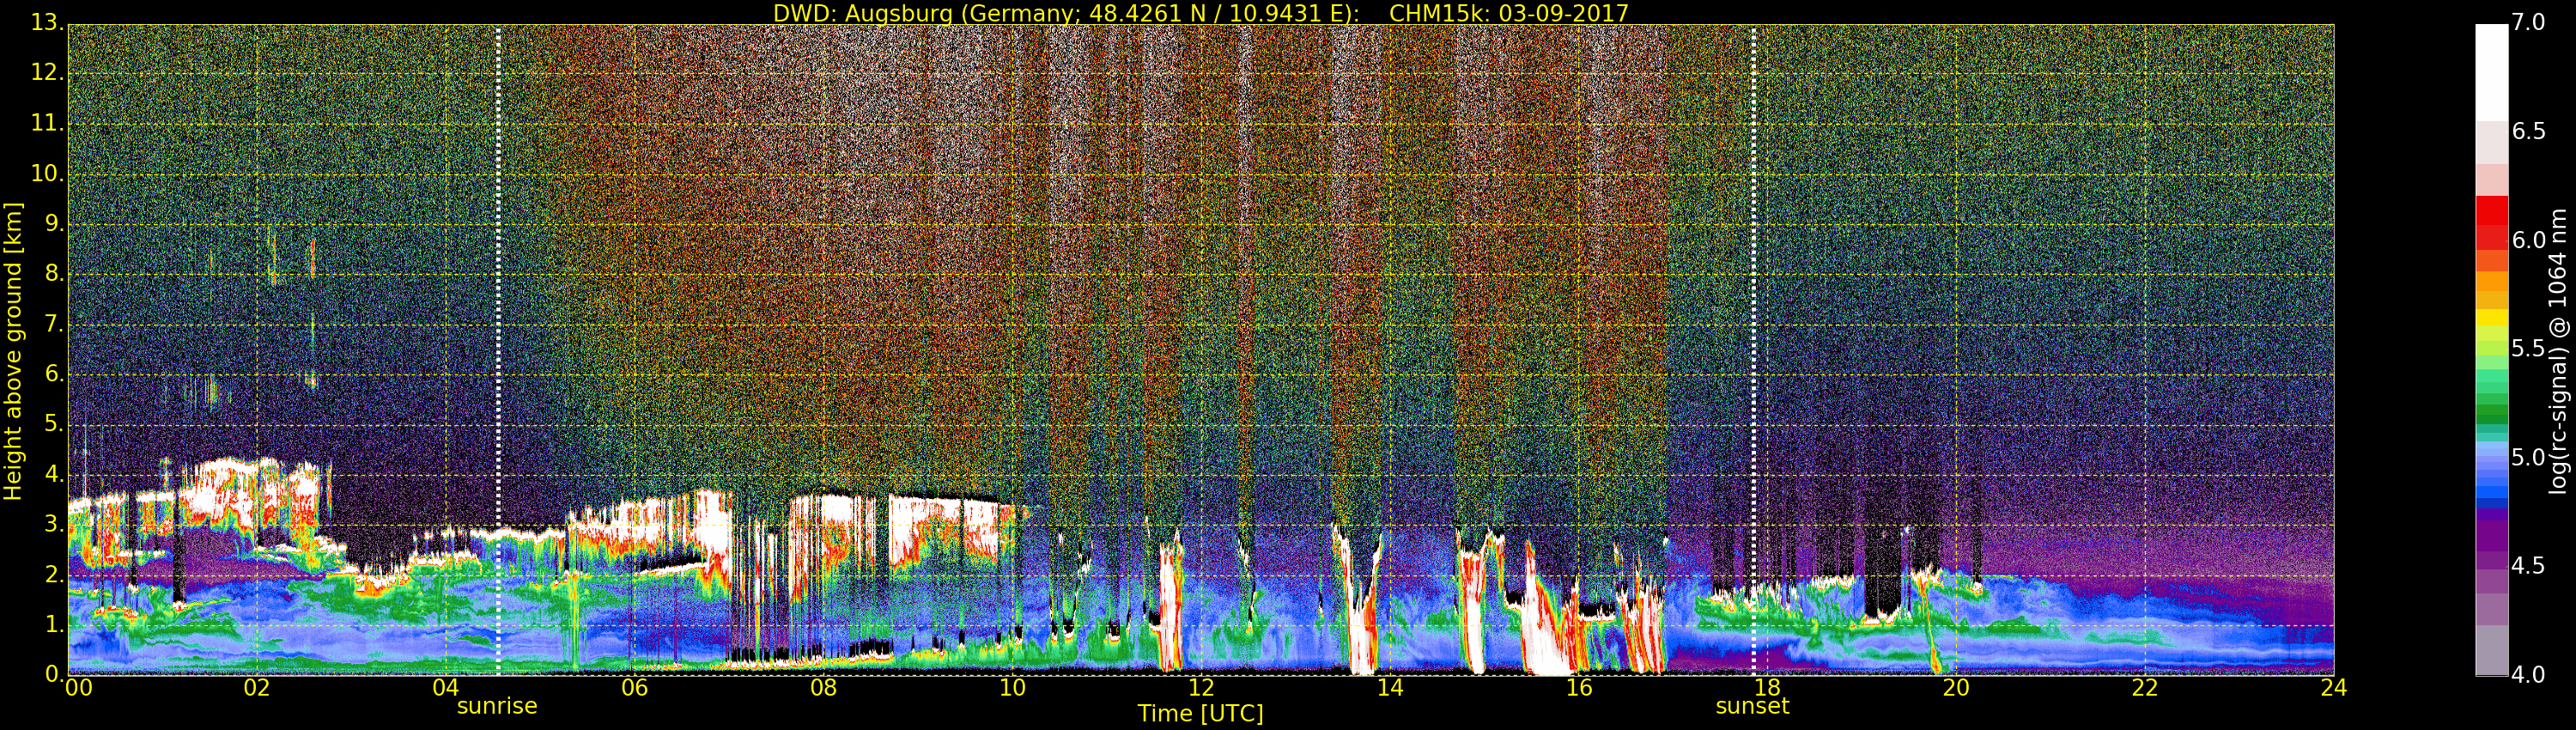This screenshot has height=730, width=2576.
Task: Click the colorbar label 'log(rc-signal) @ 1064 nm'
Action: pyautogui.click(x=2557, y=351)
